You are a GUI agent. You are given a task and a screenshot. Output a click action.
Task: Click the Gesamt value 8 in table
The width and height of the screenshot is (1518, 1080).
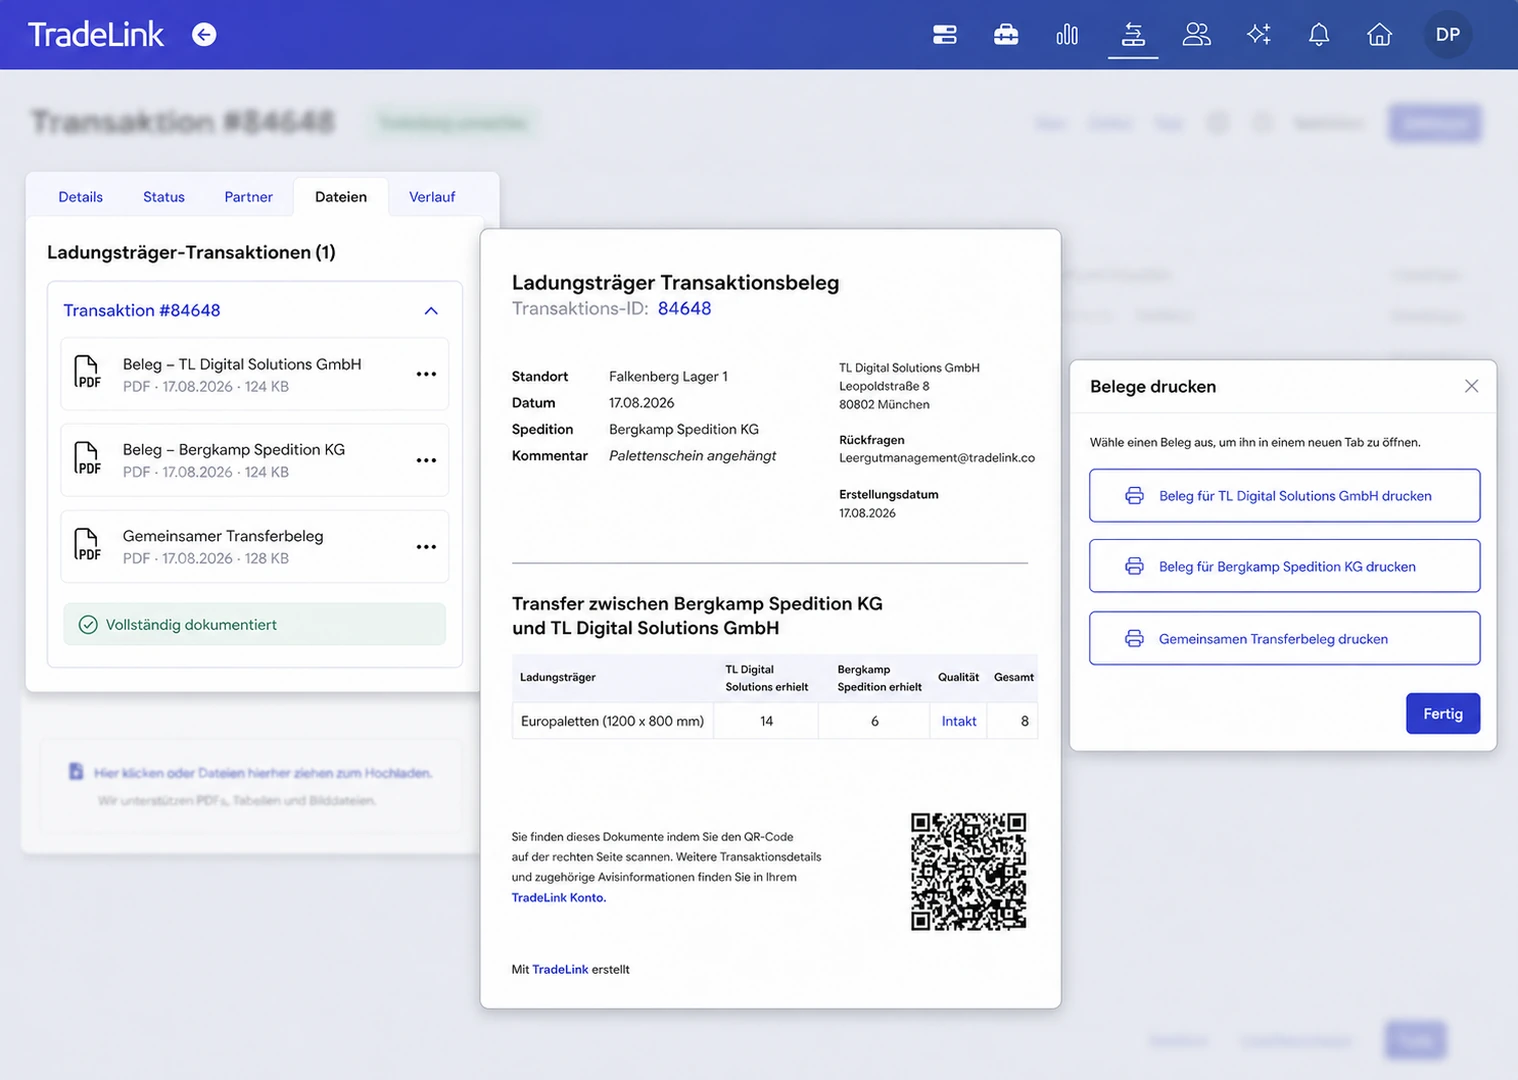coord(1024,721)
